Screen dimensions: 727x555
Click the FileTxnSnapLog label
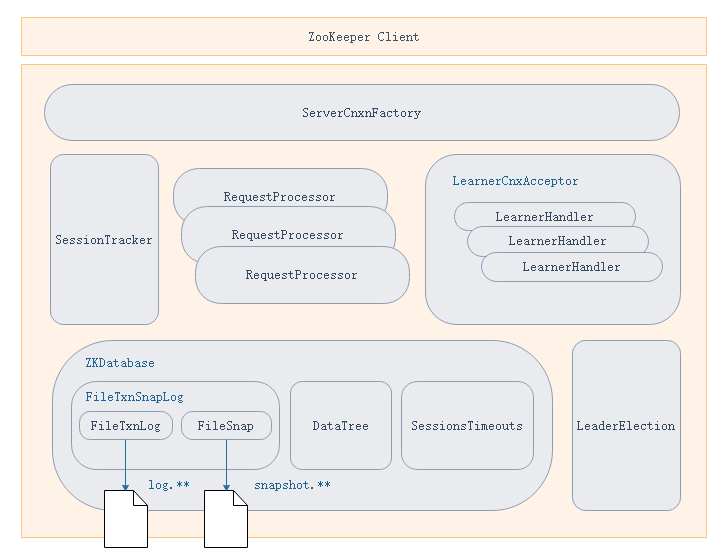coord(134,397)
